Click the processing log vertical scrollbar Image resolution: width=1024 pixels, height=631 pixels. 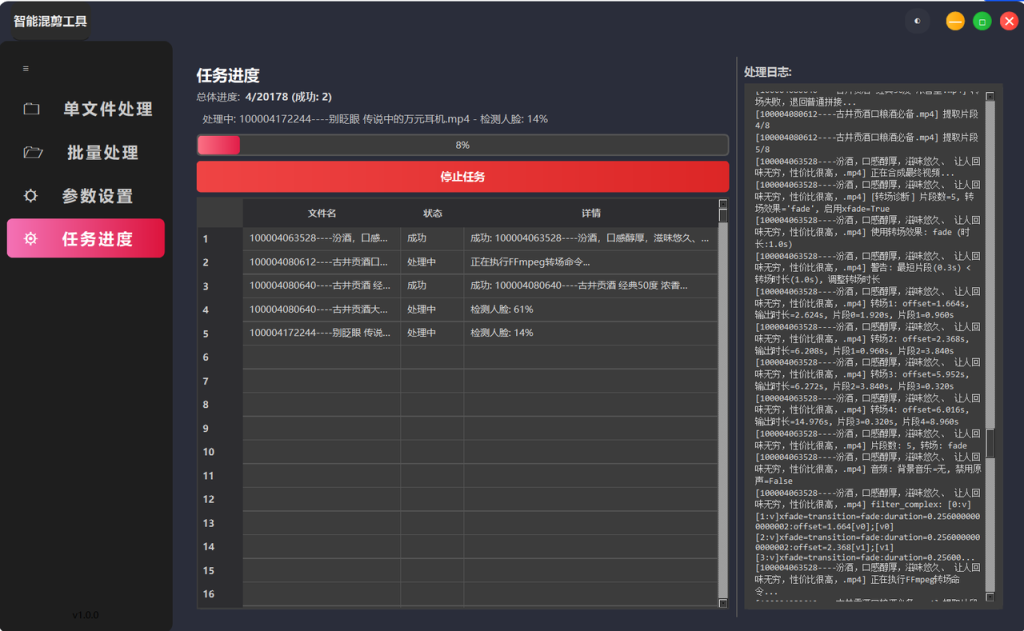pos(990,346)
